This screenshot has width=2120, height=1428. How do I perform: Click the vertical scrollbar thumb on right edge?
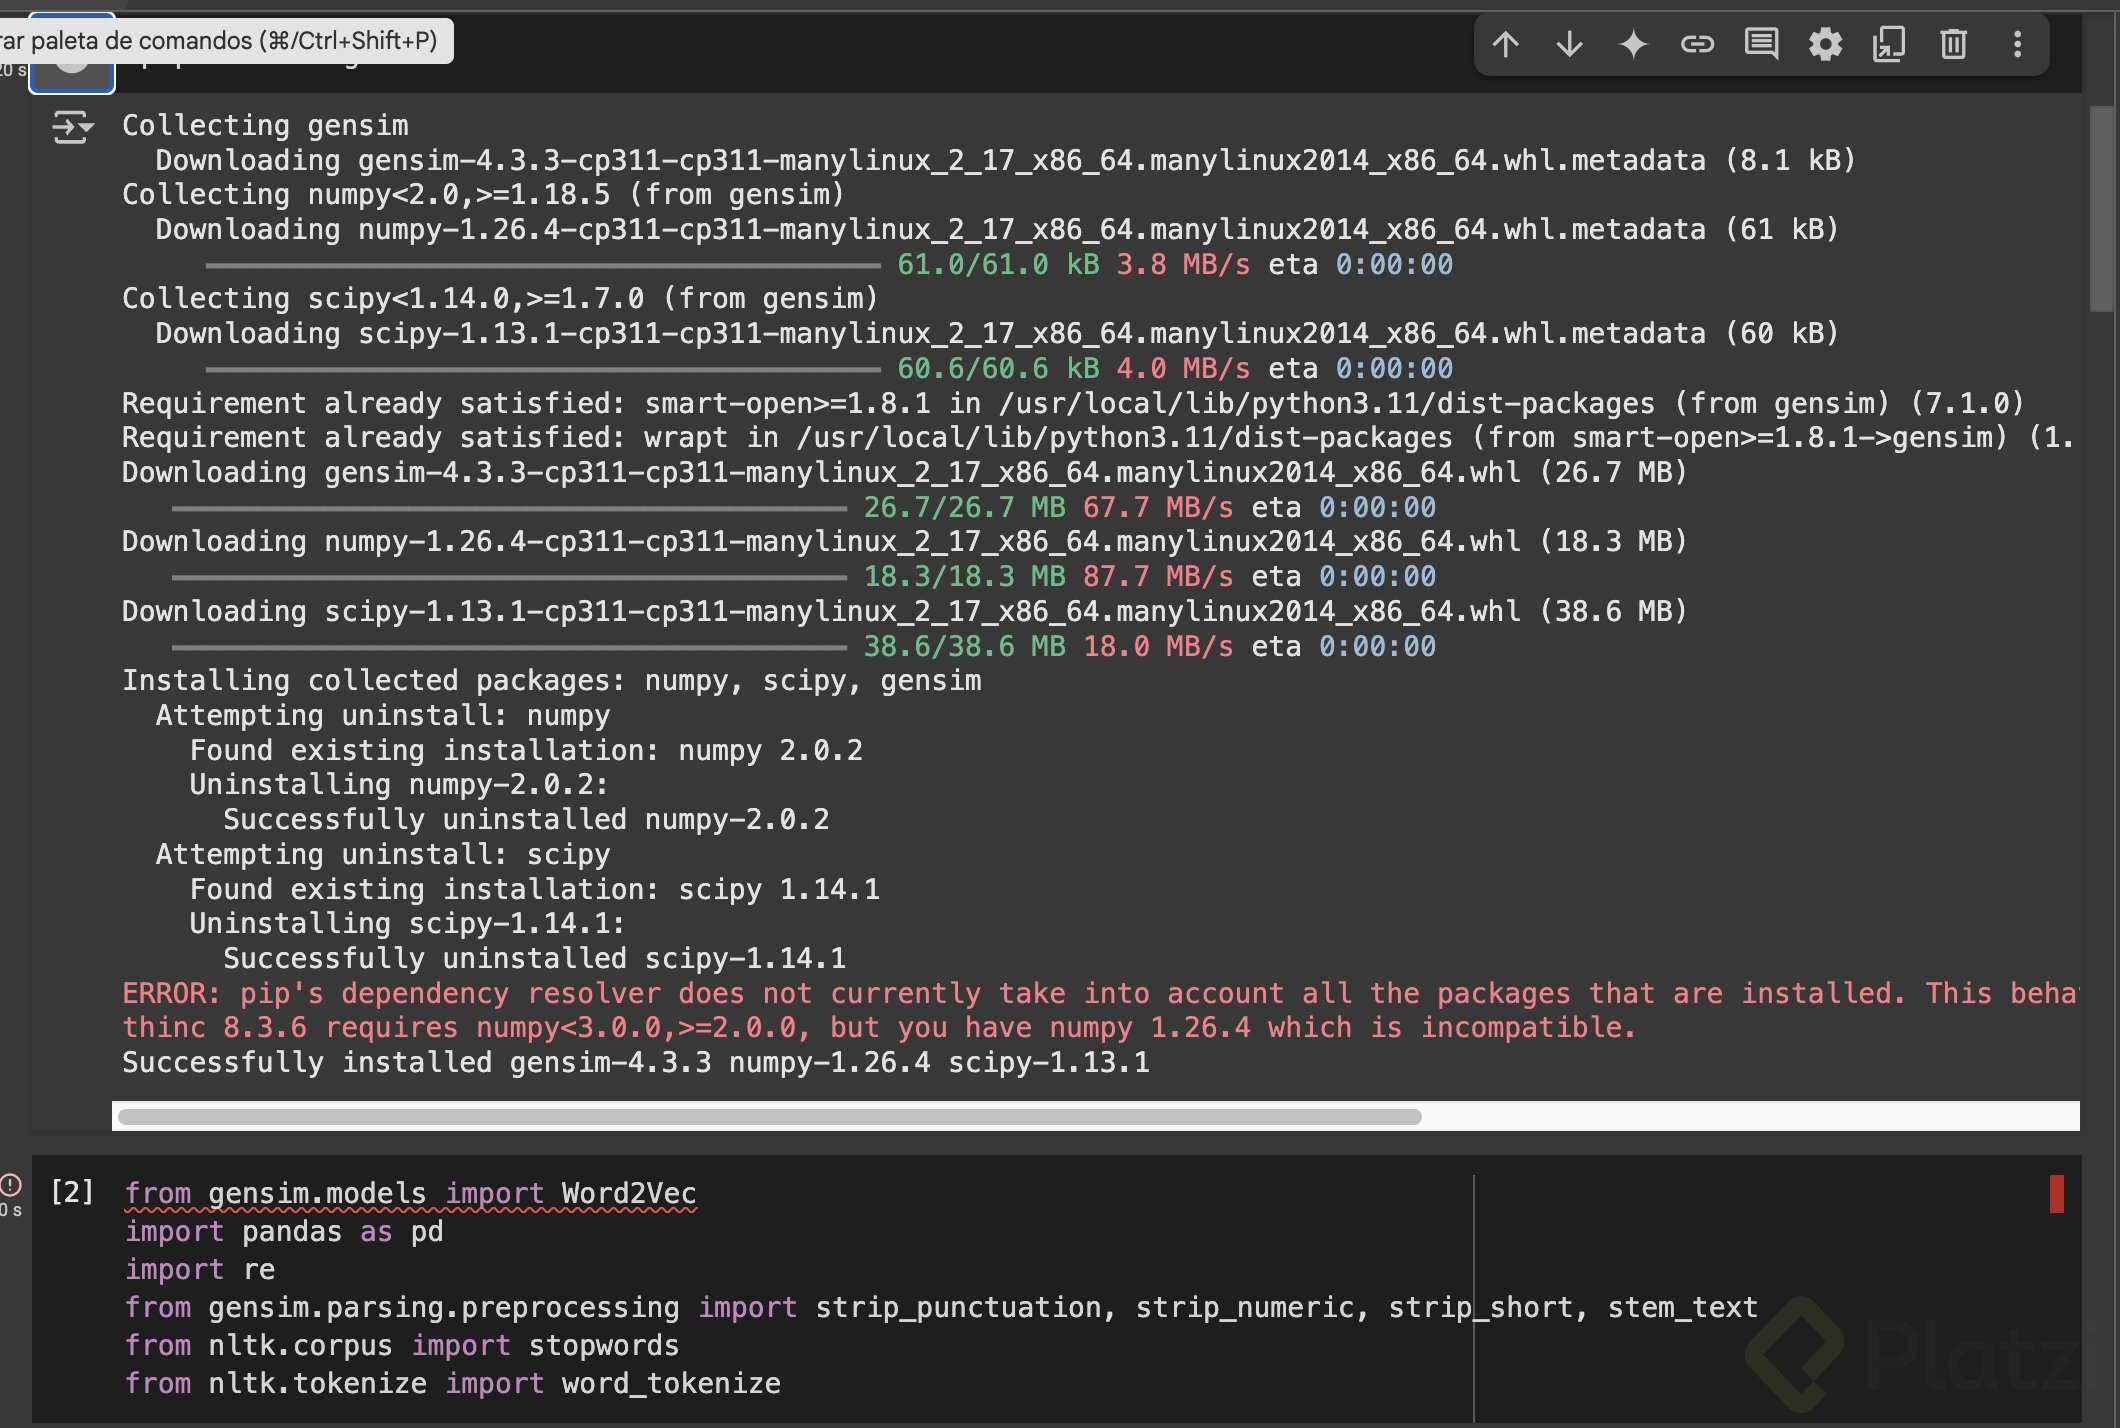(x=2101, y=210)
